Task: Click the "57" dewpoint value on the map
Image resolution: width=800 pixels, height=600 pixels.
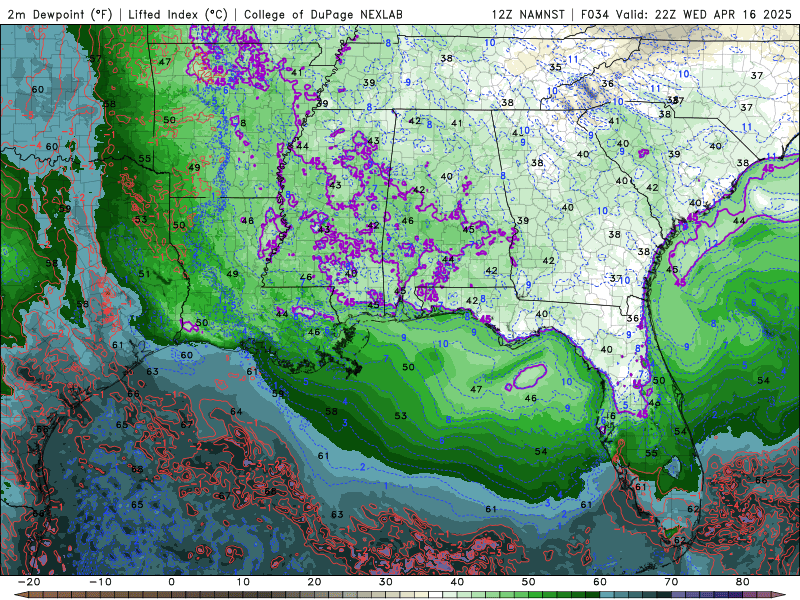Action: [x=95, y=59]
